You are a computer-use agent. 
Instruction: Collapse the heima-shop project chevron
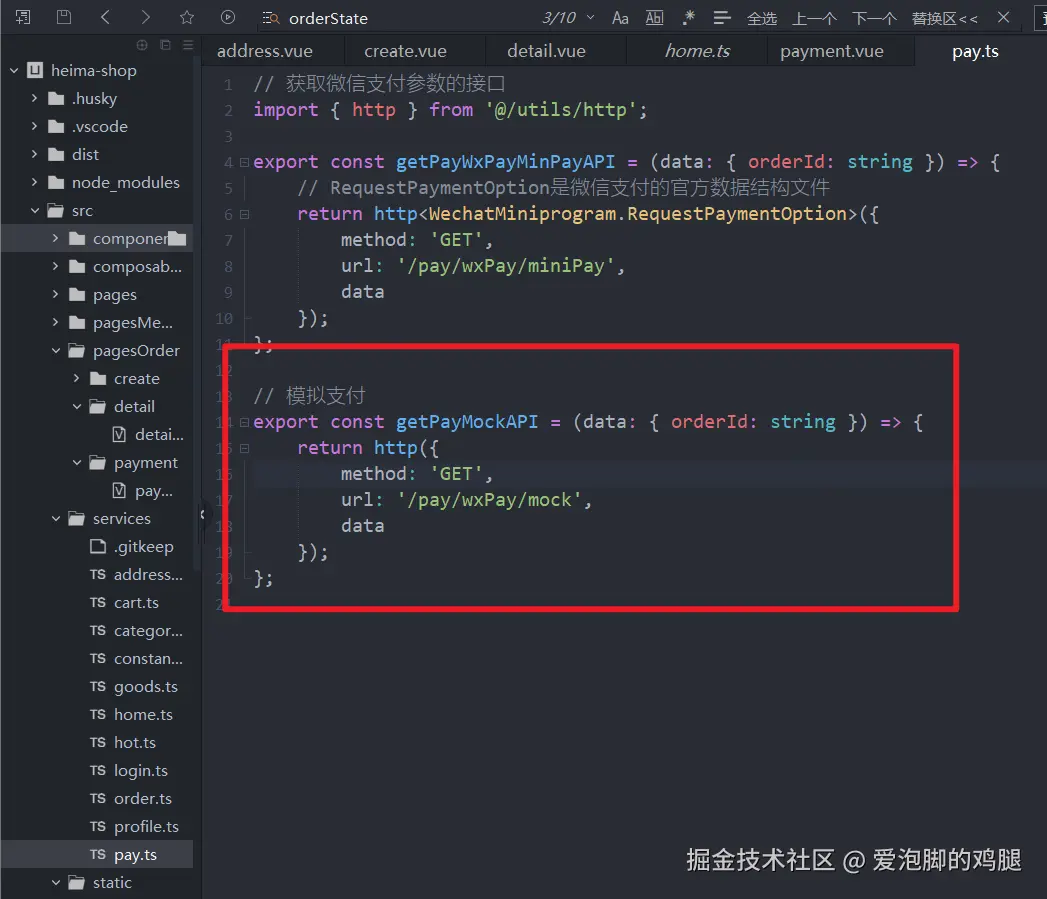(14, 70)
